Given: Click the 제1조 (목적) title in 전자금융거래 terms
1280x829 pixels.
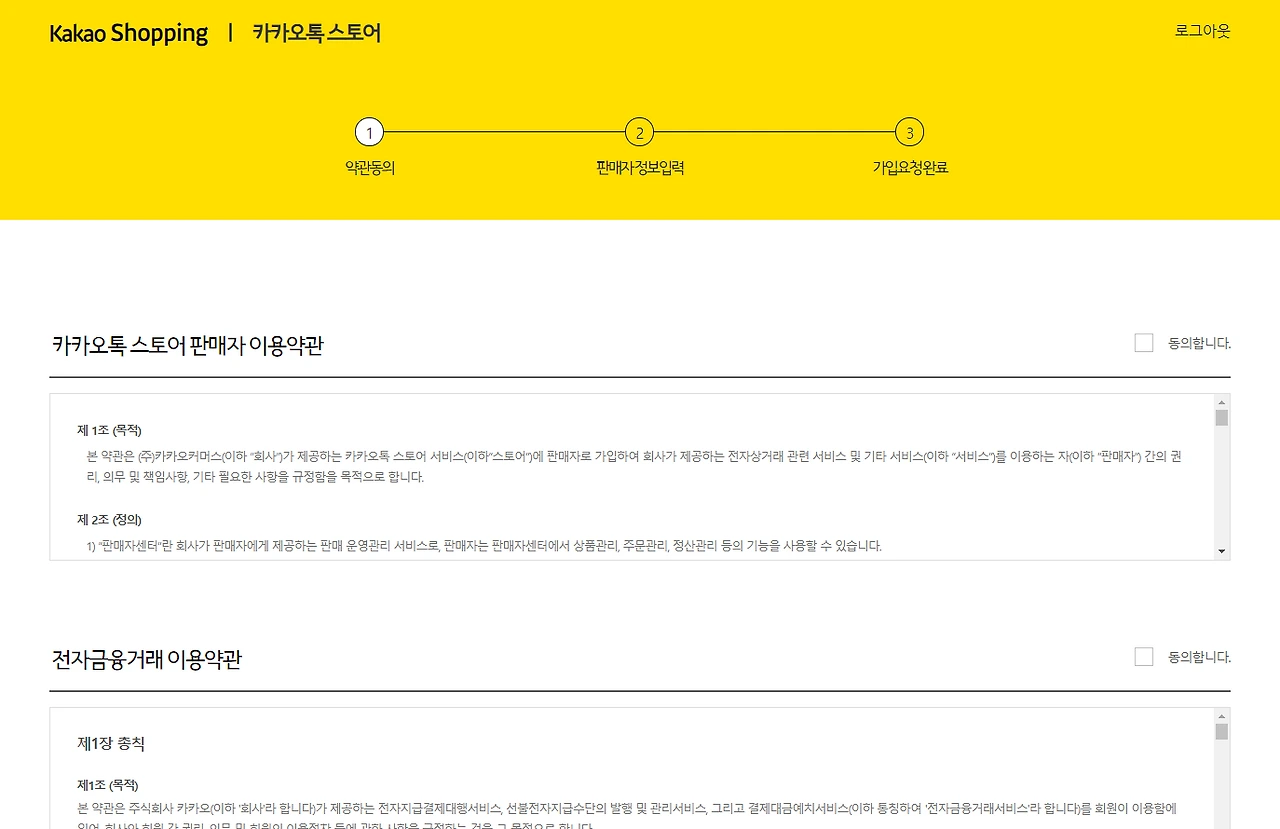Looking at the screenshot, I should (108, 785).
